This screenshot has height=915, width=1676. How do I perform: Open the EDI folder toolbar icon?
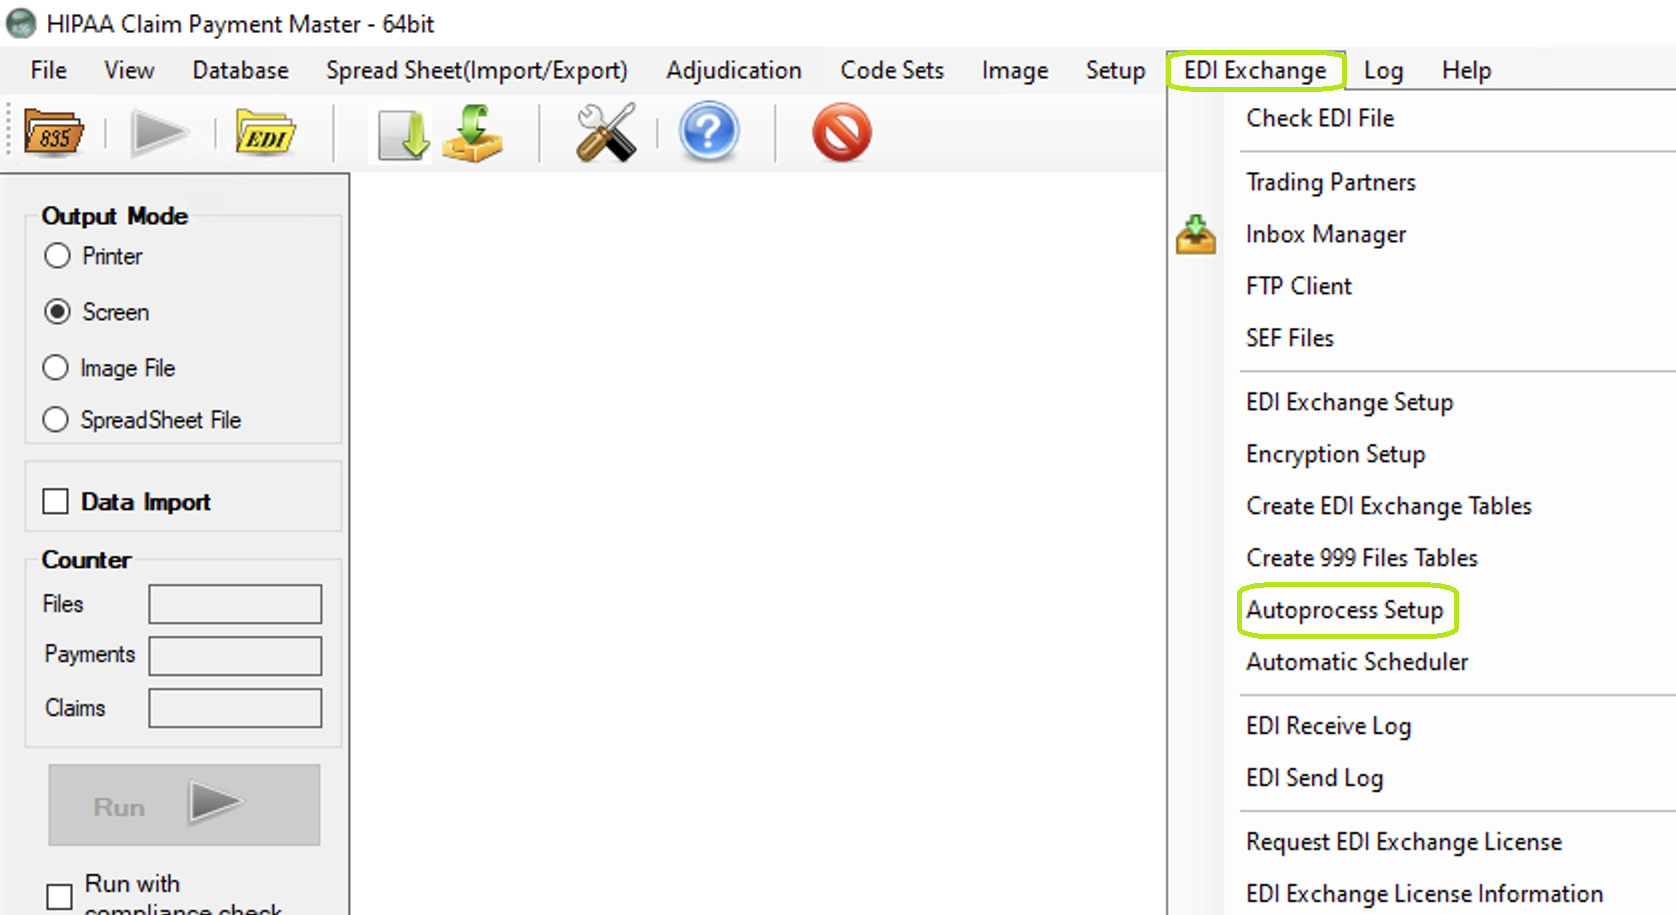[265, 132]
